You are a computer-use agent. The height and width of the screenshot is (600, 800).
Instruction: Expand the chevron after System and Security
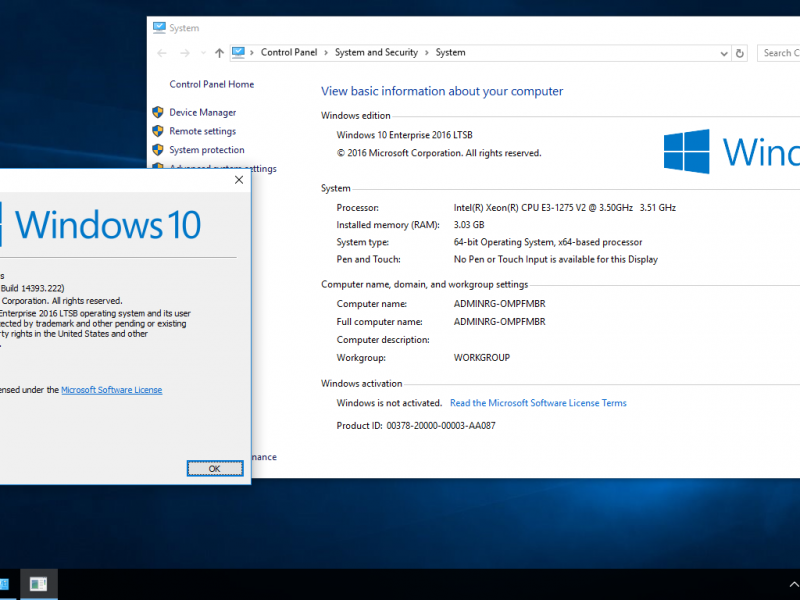(x=427, y=53)
